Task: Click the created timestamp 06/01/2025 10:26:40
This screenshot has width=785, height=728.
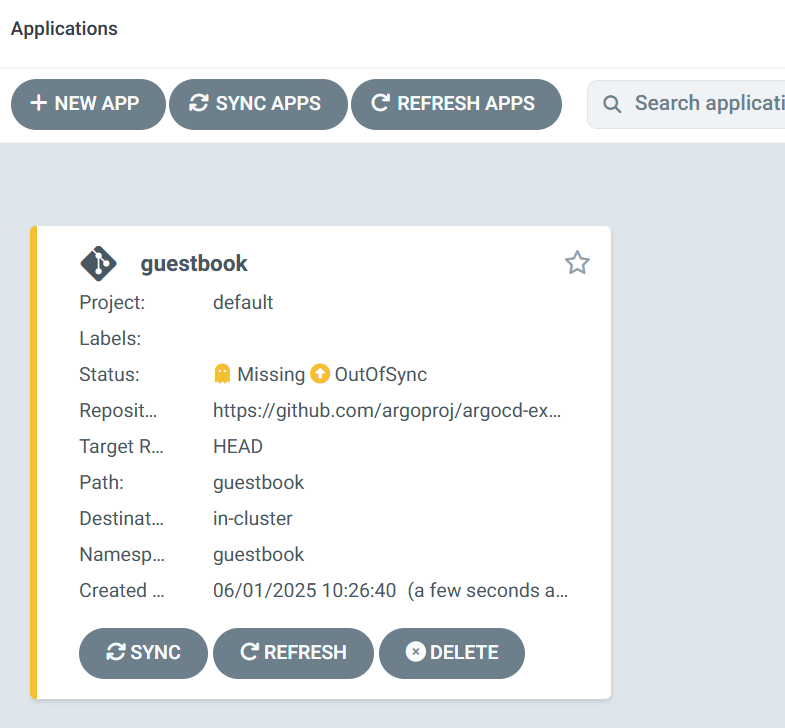Action: pyautogui.click(x=304, y=591)
